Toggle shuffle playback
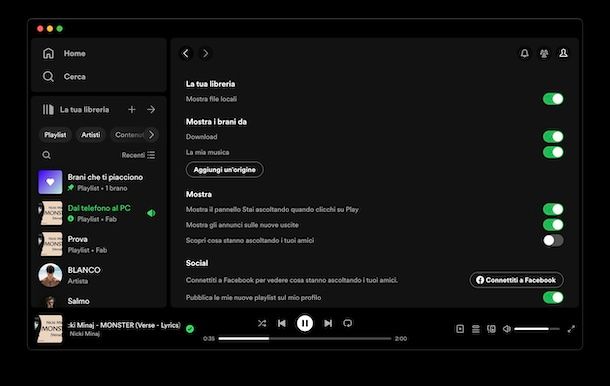Screen dimensions: 610x386 point(262,323)
